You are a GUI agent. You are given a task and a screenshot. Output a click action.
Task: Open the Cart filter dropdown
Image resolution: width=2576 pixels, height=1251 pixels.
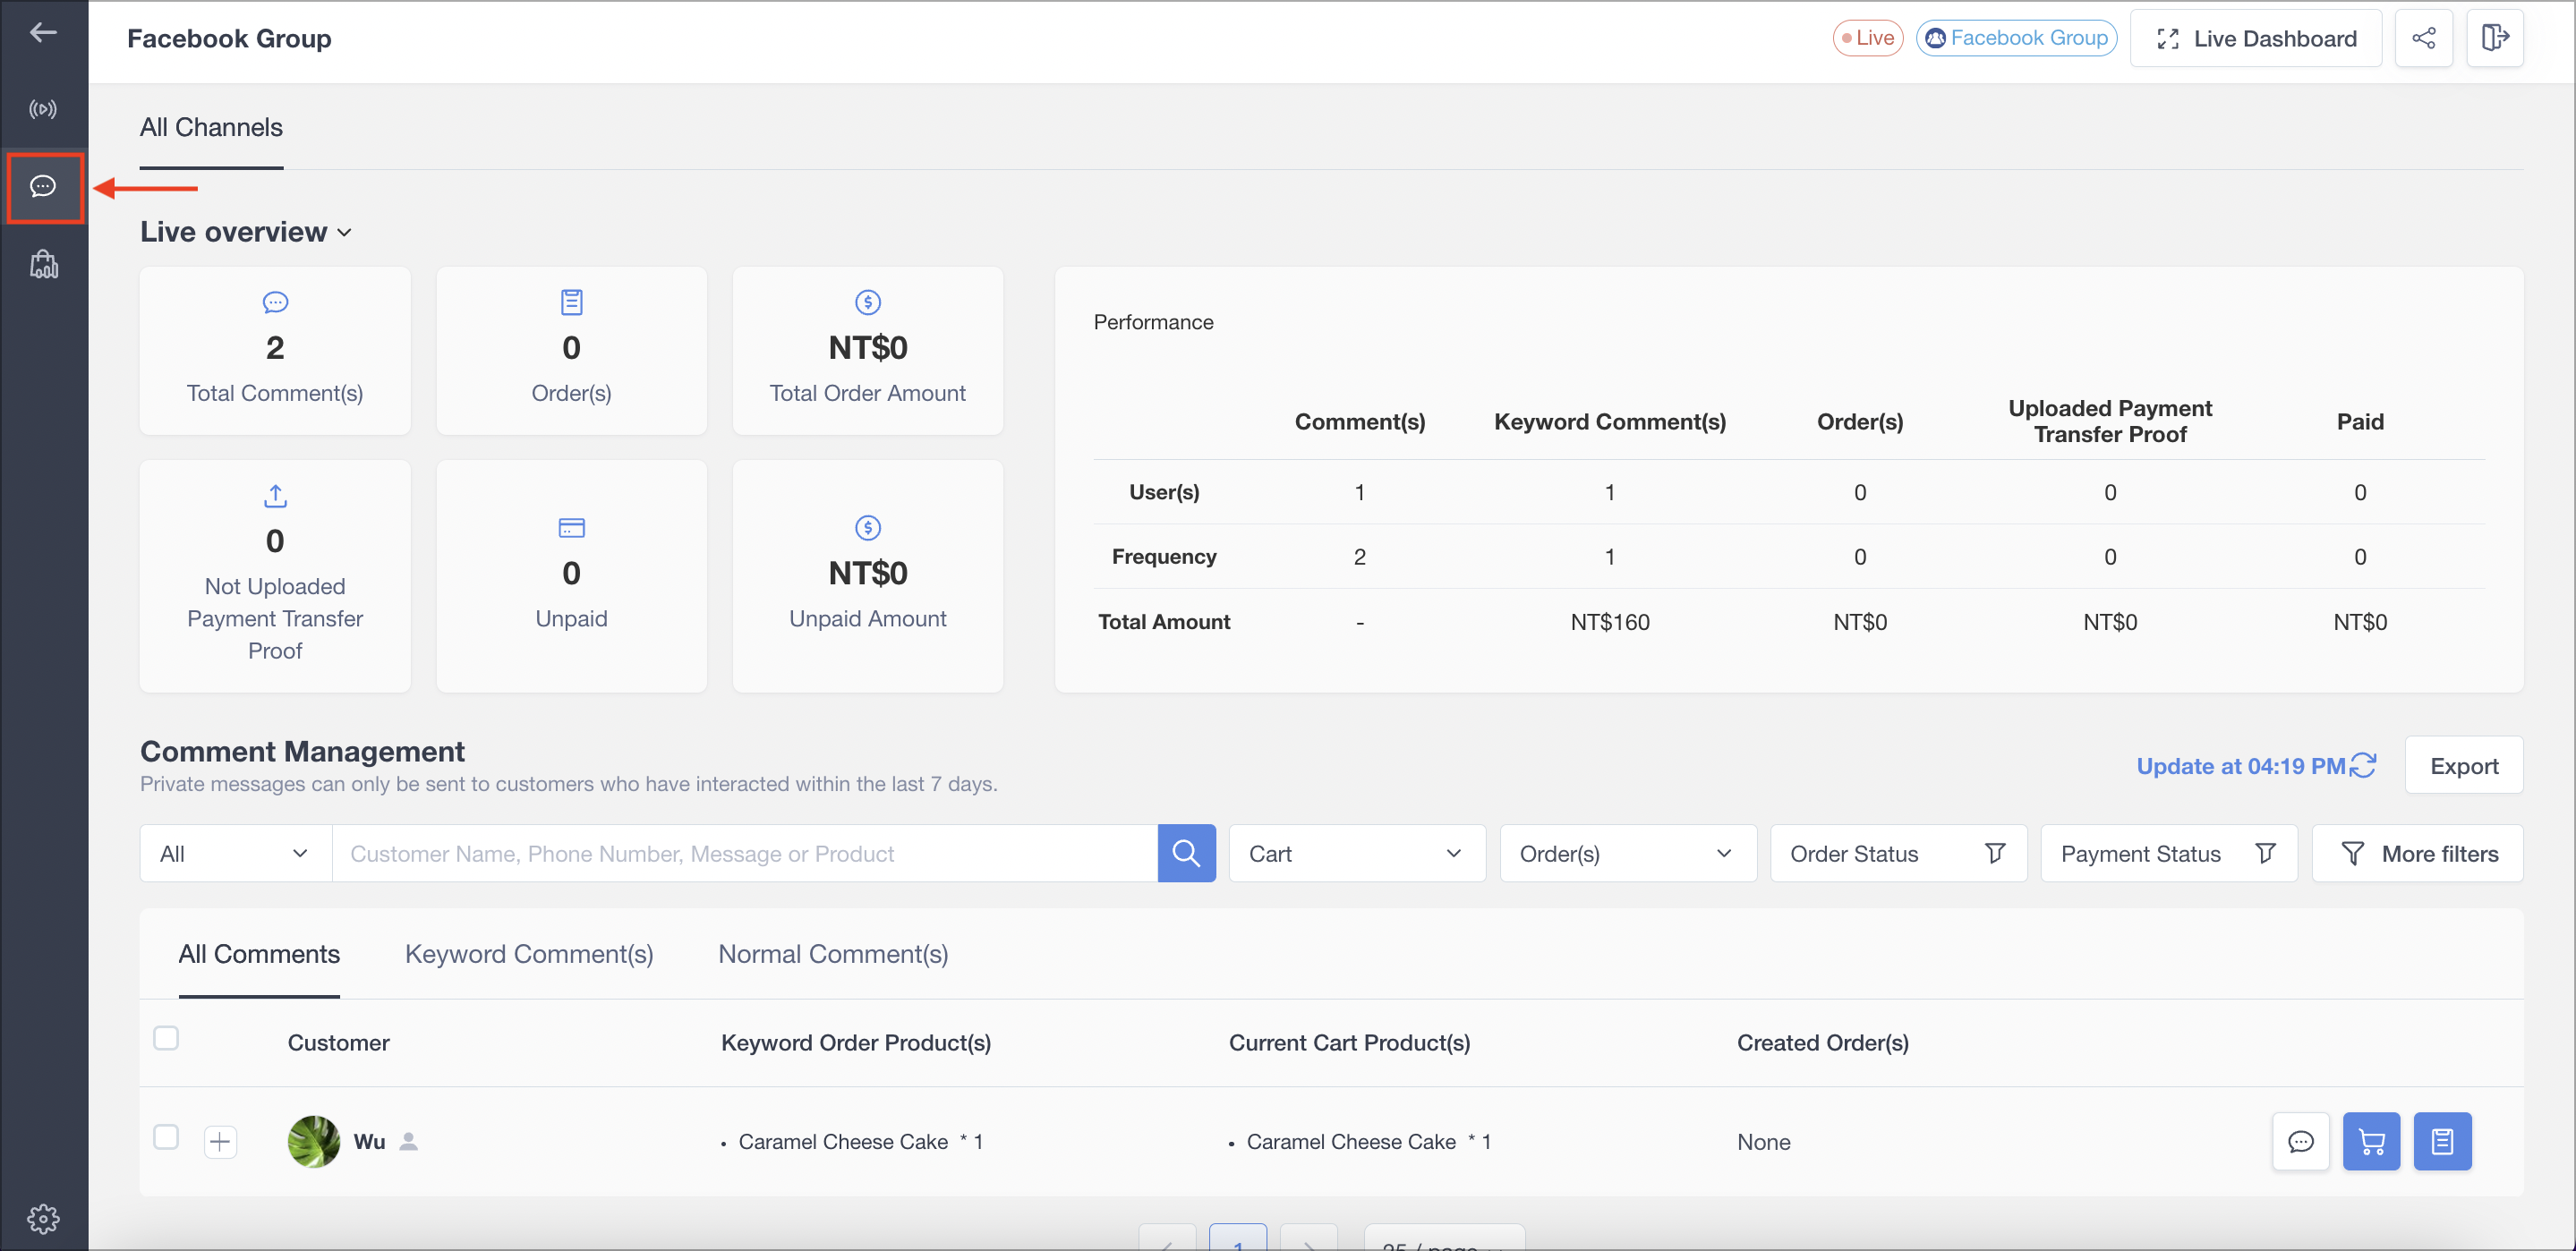(1356, 853)
